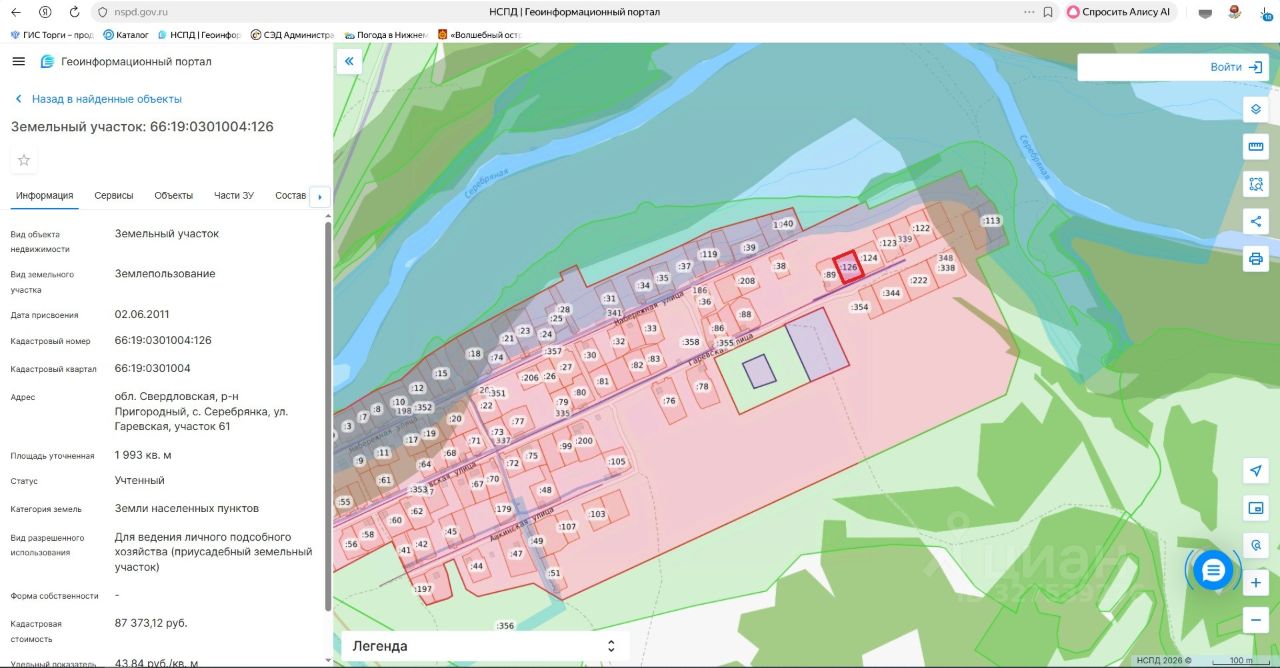1280x668 pixels.
Task: Open the overview mini-map button
Action: (x=1256, y=508)
